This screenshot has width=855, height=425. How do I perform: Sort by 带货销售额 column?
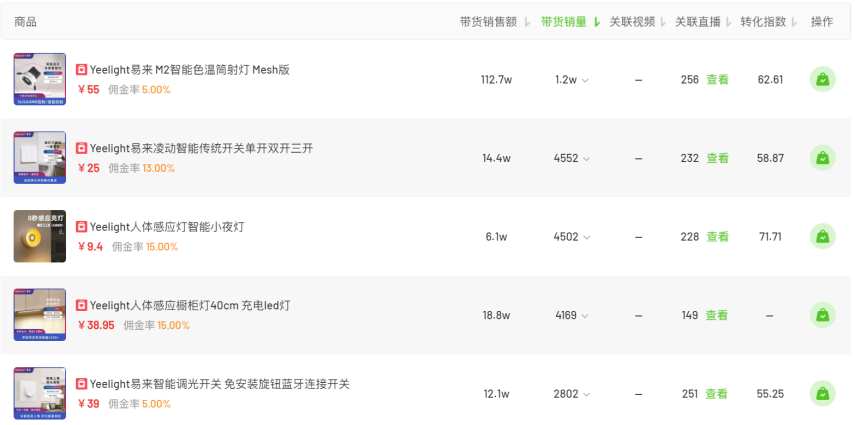pyautogui.click(x=495, y=22)
